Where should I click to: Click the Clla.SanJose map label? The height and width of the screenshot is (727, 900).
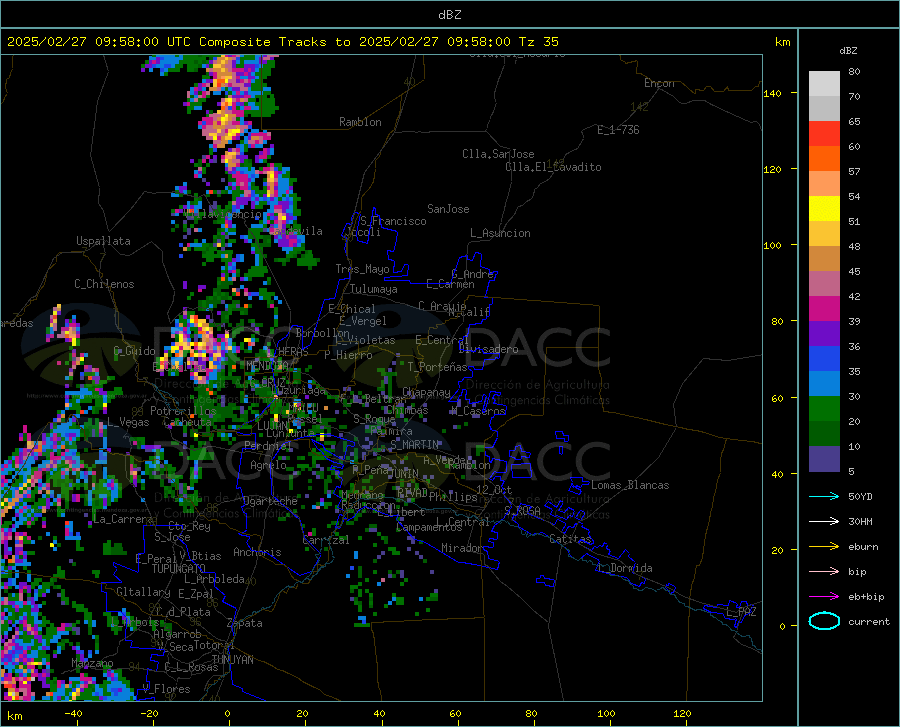click(498, 154)
